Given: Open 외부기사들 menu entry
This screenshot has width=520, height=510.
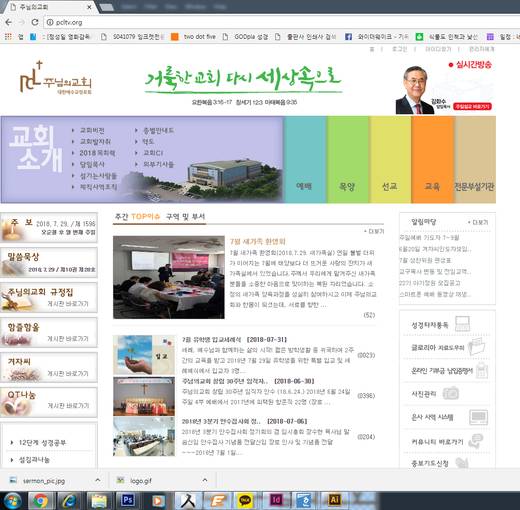Looking at the screenshot, I should point(158,164).
